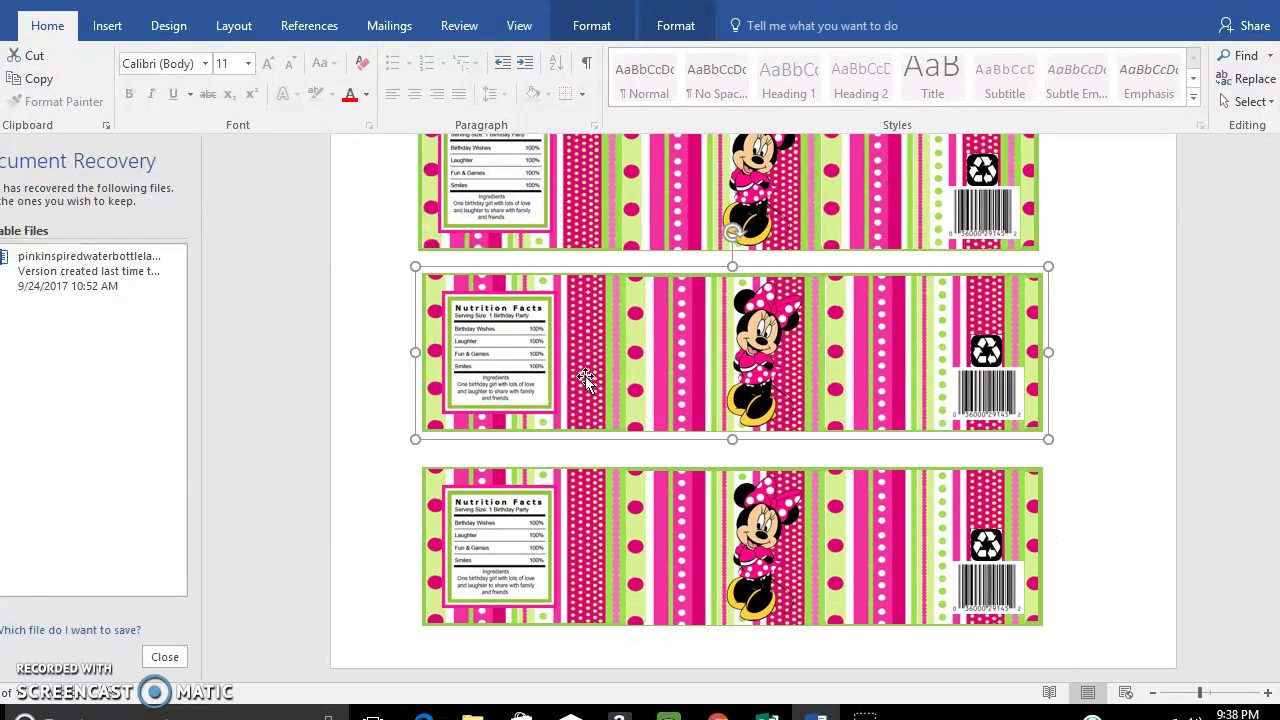
Task: Toggle Underline formatting
Action: (173, 94)
